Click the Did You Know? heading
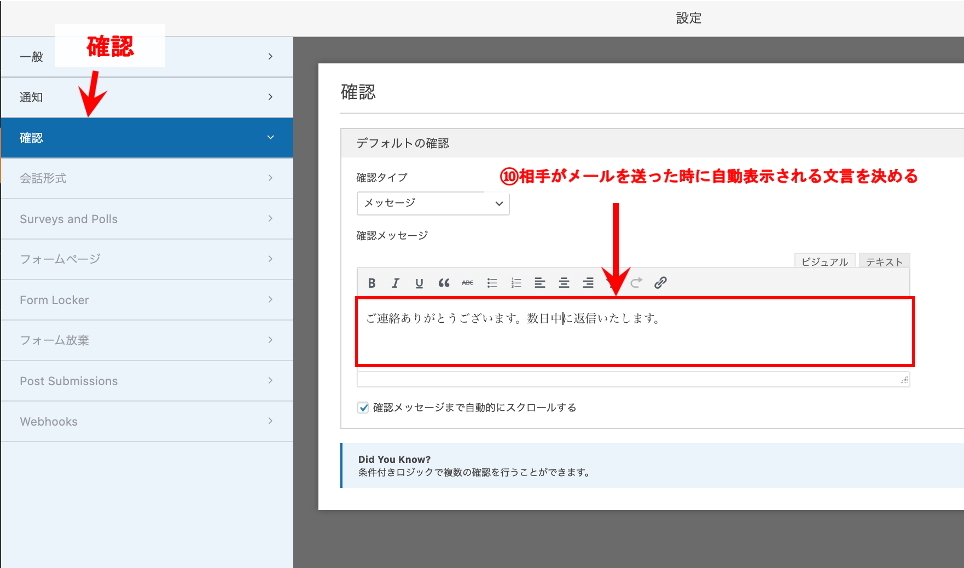The width and height of the screenshot is (964, 568). (x=395, y=459)
